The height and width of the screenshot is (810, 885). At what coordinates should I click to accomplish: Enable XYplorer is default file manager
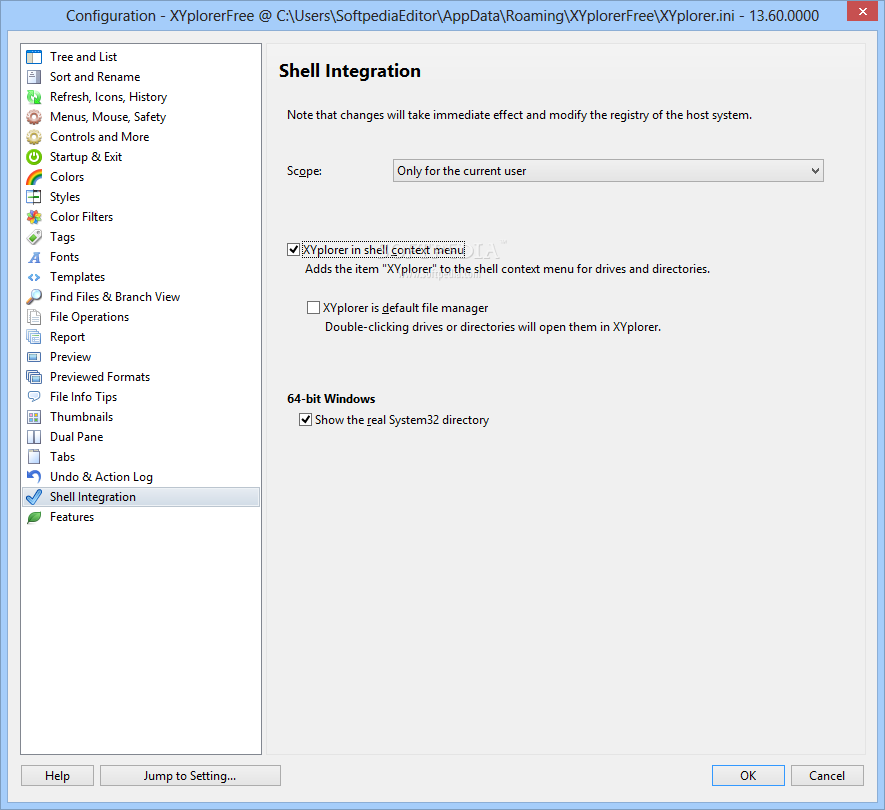pyautogui.click(x=313, y=308)
